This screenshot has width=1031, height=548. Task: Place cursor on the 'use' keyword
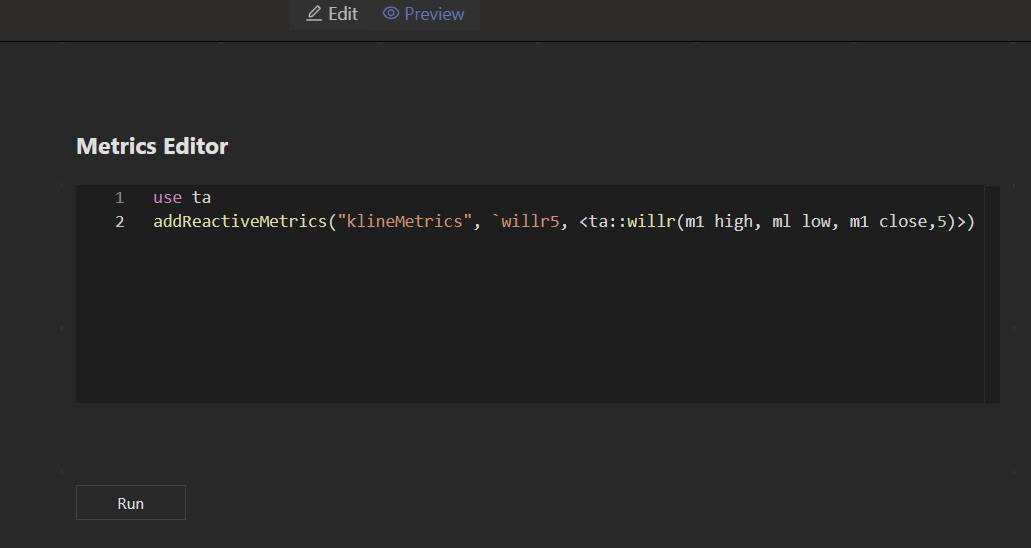pos(167,198)
